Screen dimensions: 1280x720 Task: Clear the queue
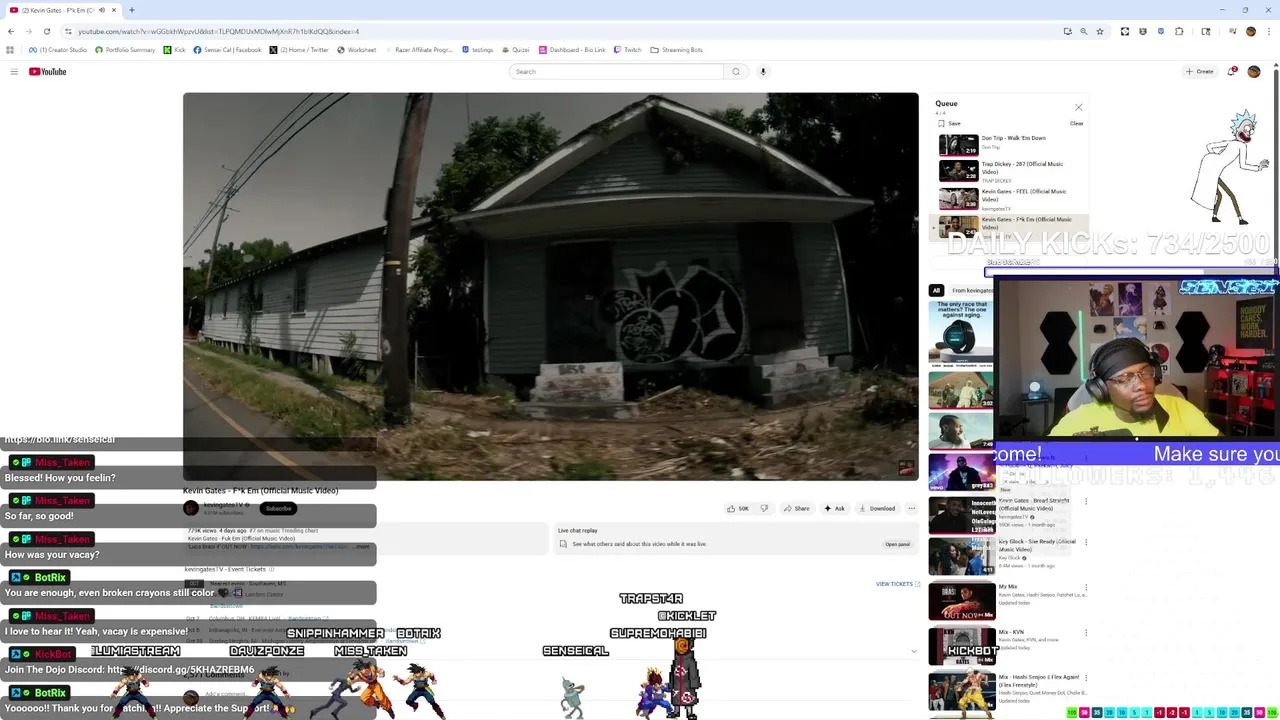click(x=1076, y=123)
